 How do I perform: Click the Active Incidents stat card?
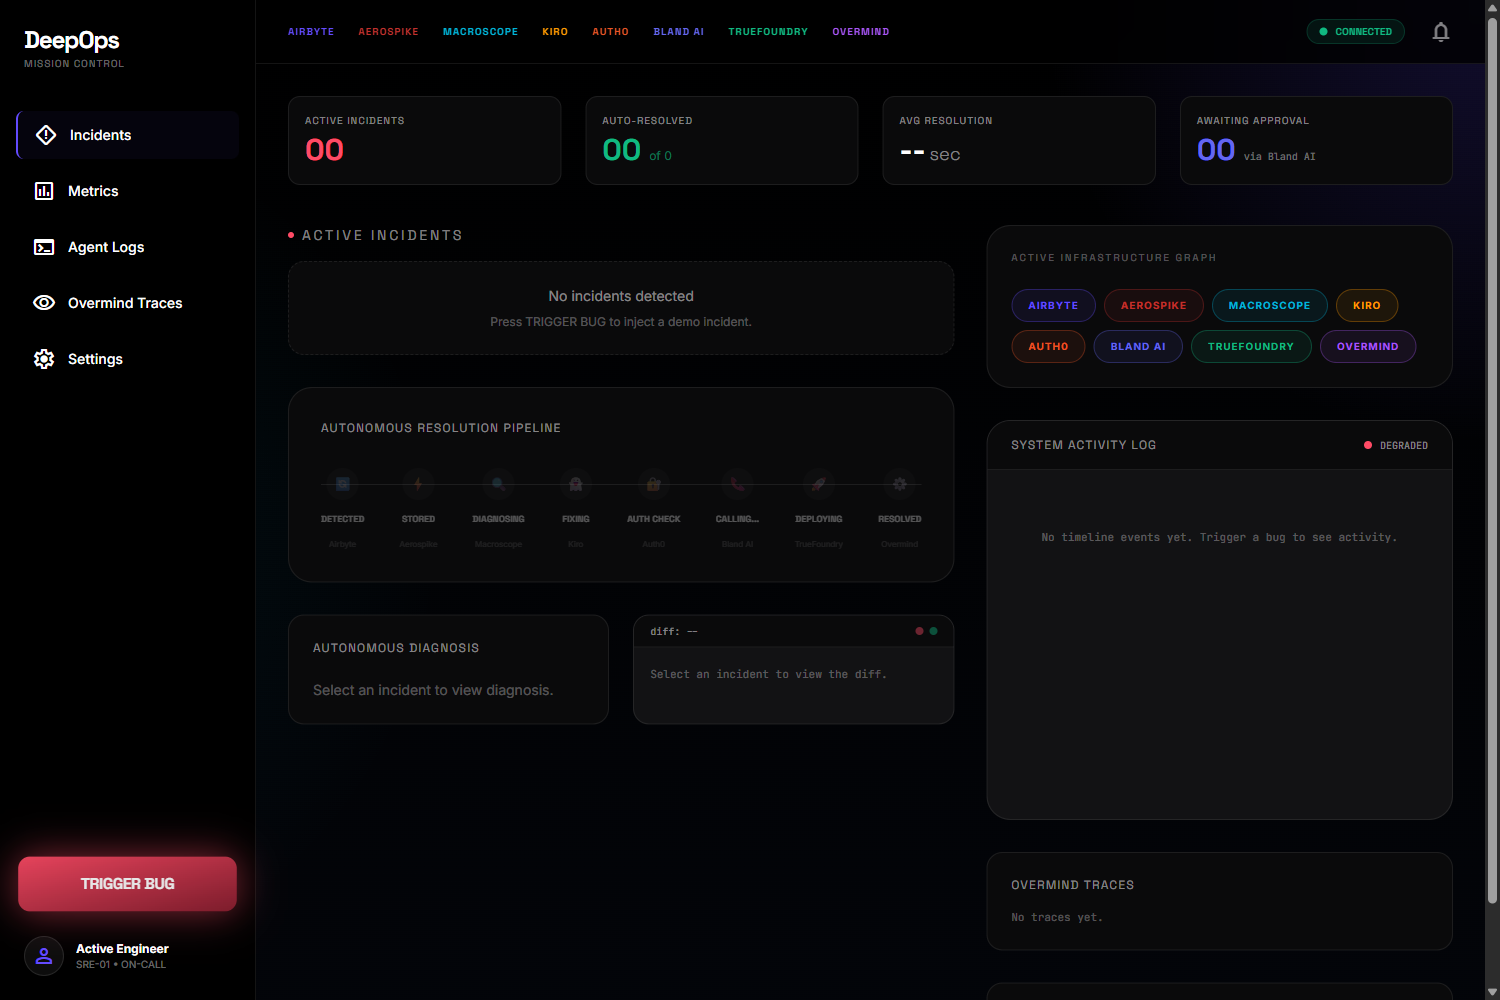(424, 140)
